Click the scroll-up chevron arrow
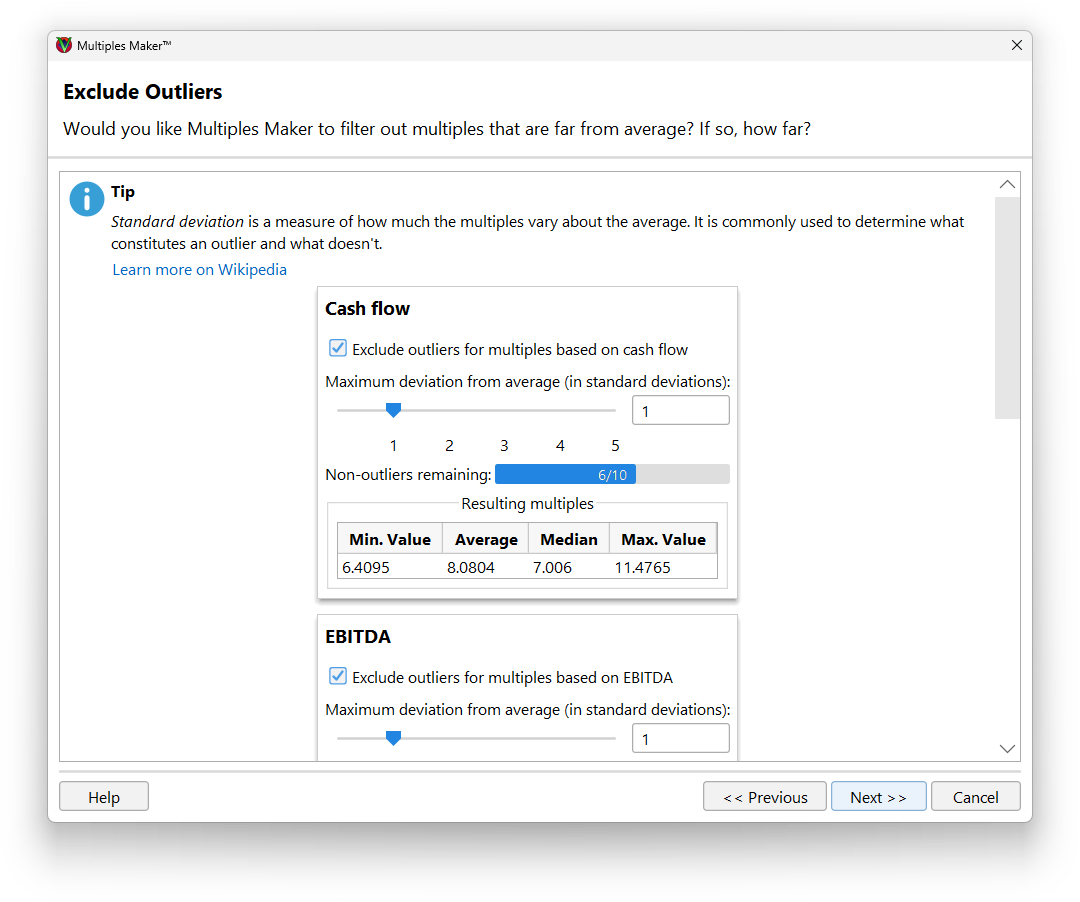The image size is (1080, 902). tap(1007, 184)
